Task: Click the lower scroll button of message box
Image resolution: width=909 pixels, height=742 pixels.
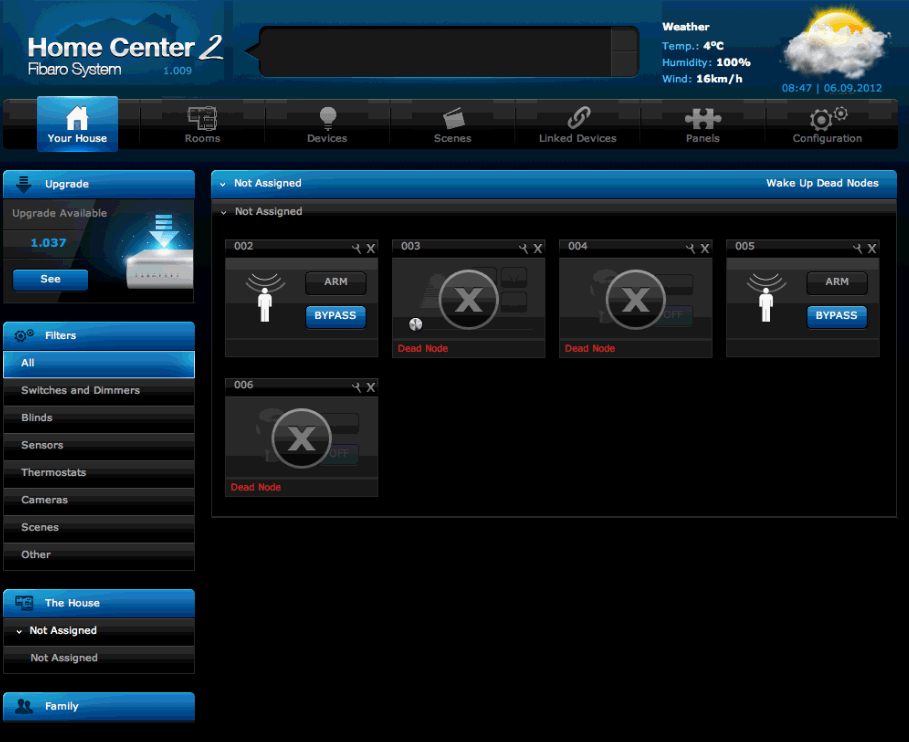Action: tap(624, 63)
